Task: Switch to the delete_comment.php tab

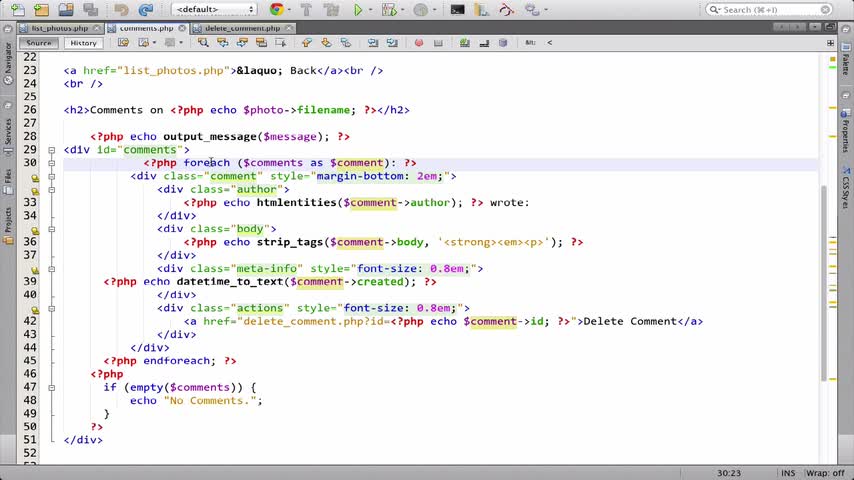Action: pyautogui.click(x=243, y=28)
